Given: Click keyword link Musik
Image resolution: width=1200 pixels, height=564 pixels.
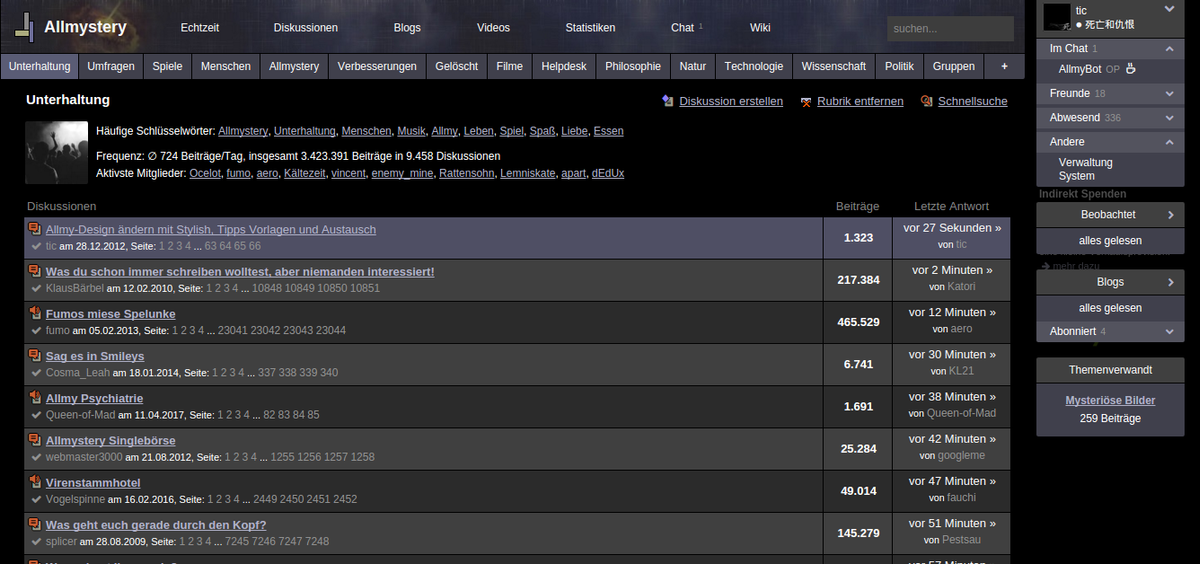Looking at the screenshot, I should coord(411,131).
